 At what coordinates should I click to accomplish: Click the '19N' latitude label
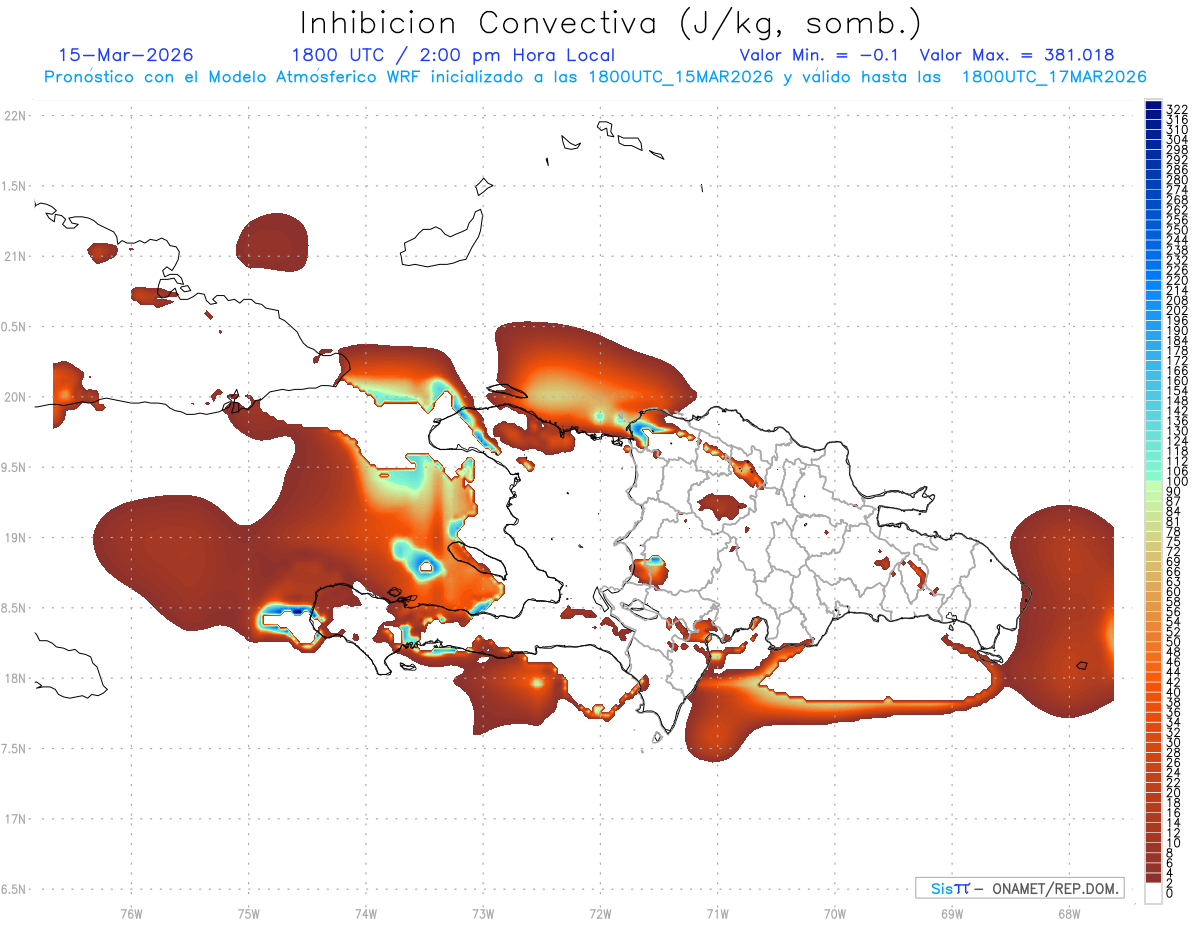click(x=14, y=537)
